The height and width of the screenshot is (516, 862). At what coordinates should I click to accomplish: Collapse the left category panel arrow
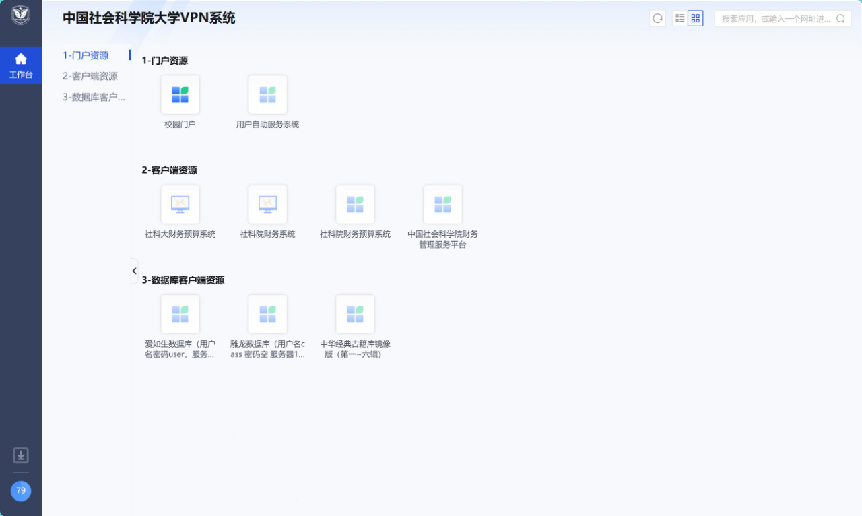[x=134, y=271]
